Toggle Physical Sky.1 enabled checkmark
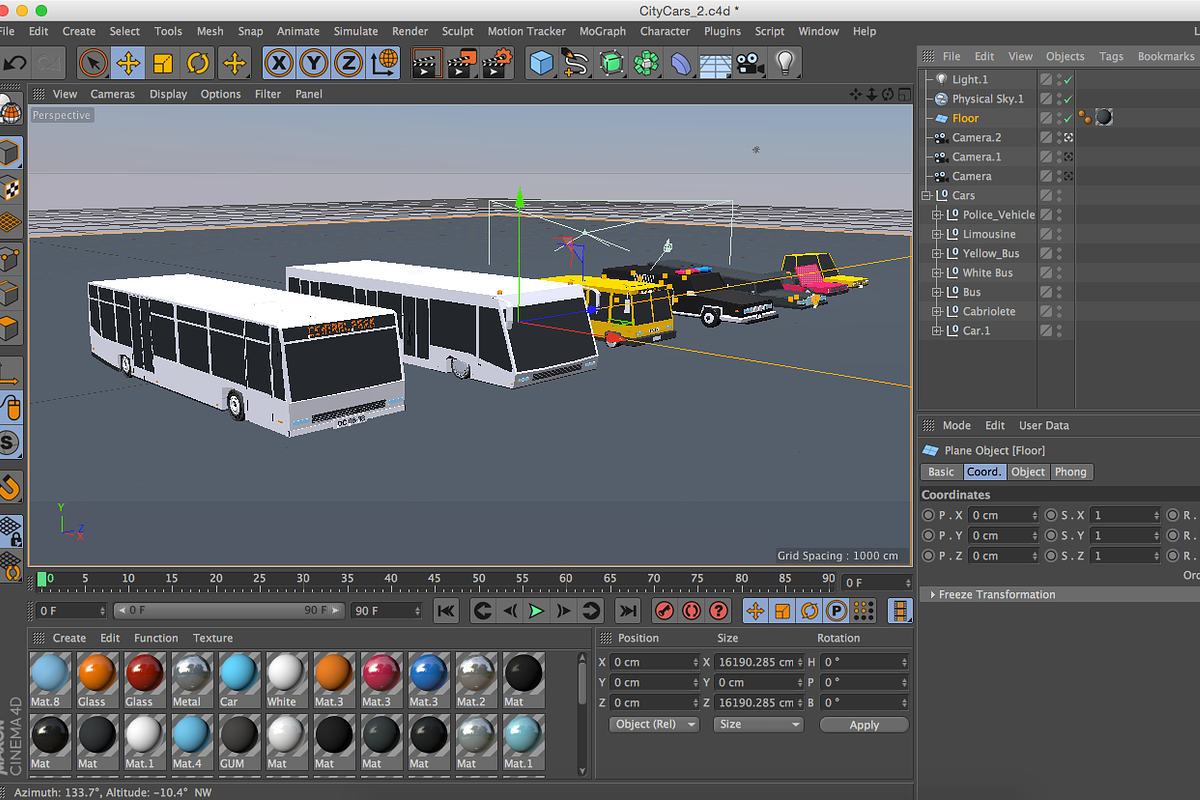The width and height of the screenshot is (1200, 800). coord(1068,99)
